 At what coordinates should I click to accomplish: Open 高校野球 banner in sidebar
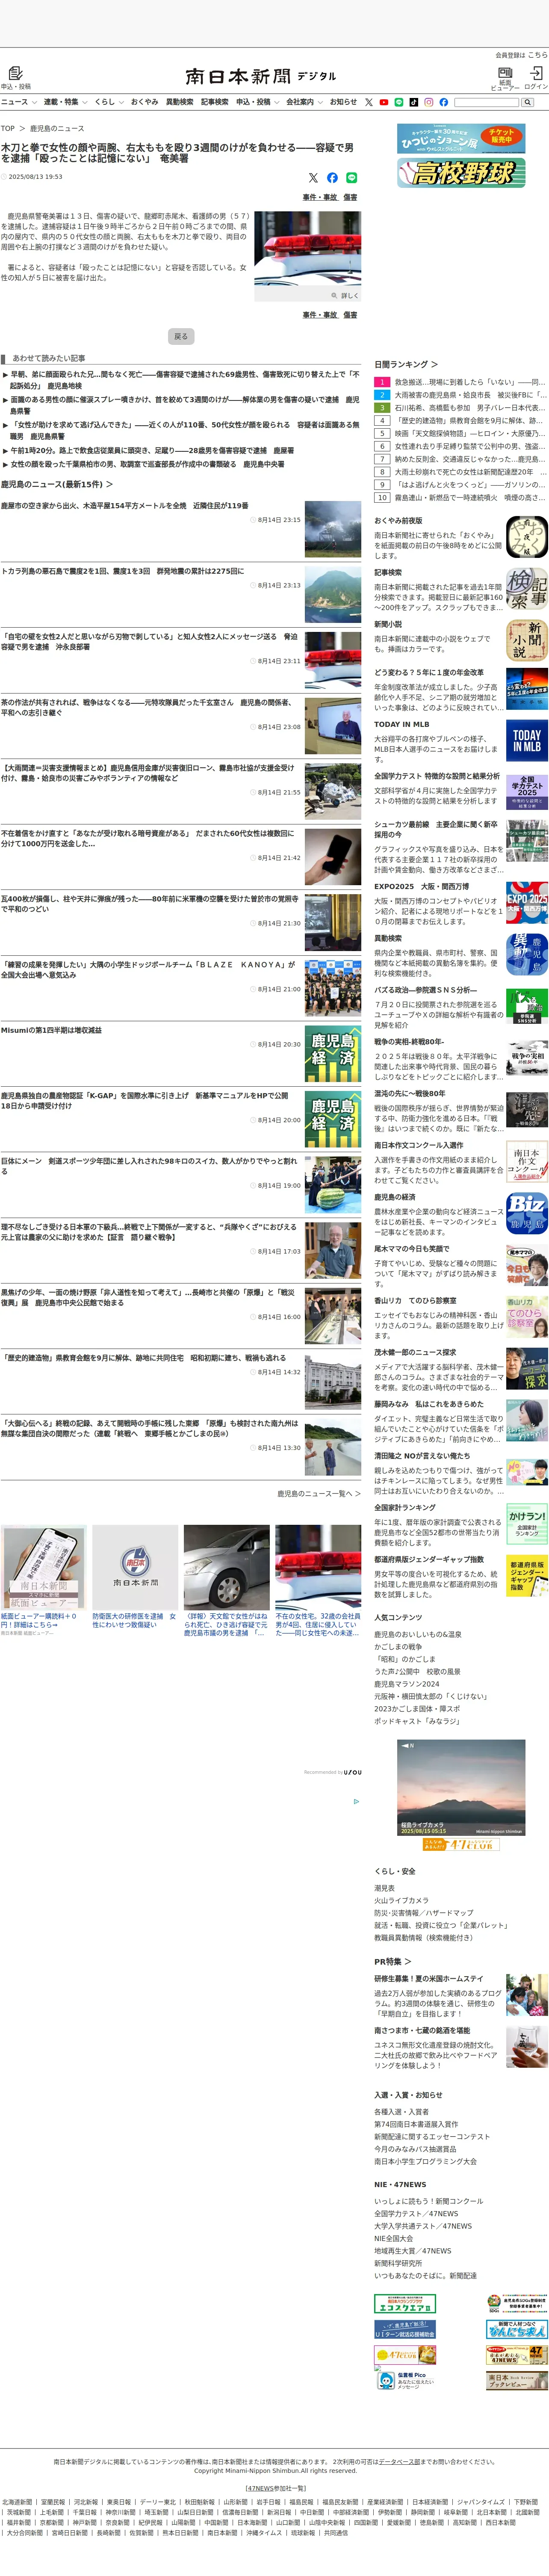461,173
